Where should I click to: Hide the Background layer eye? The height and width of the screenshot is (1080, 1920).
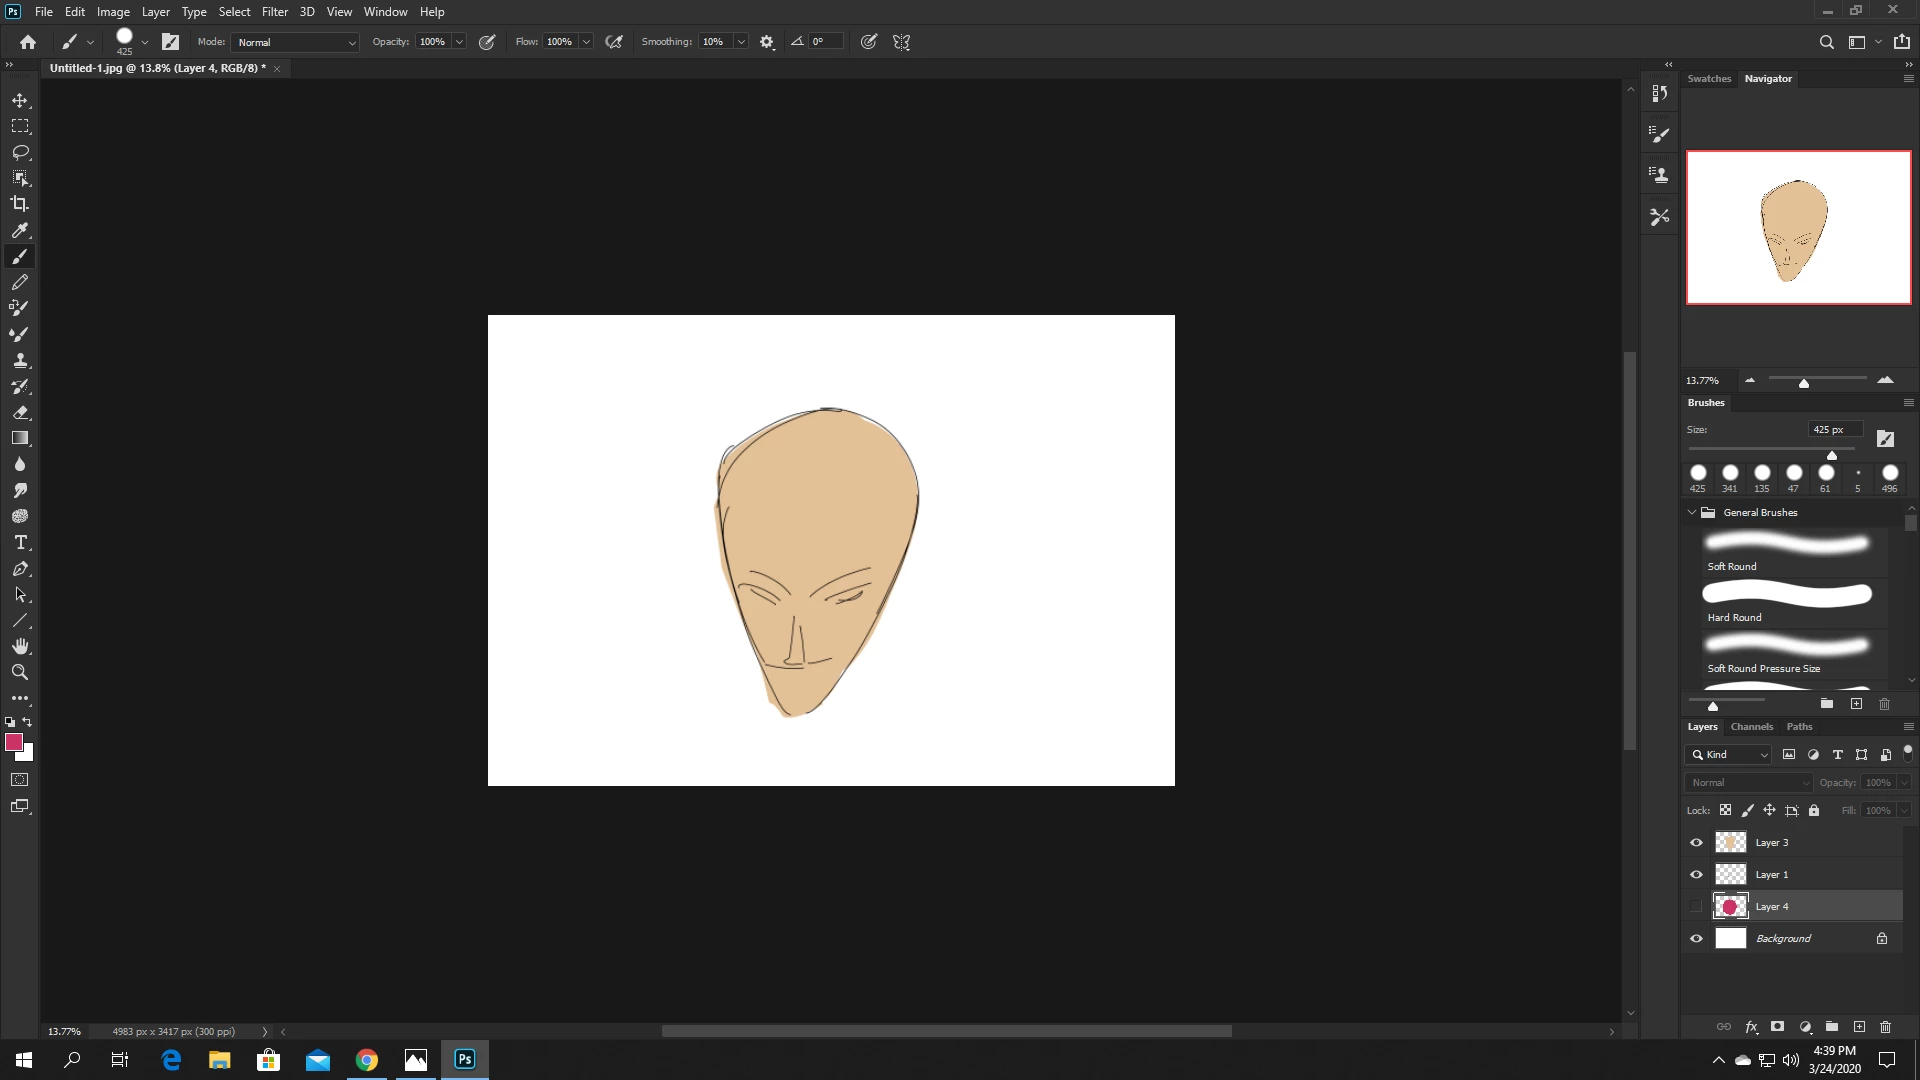pos(1696,939)
